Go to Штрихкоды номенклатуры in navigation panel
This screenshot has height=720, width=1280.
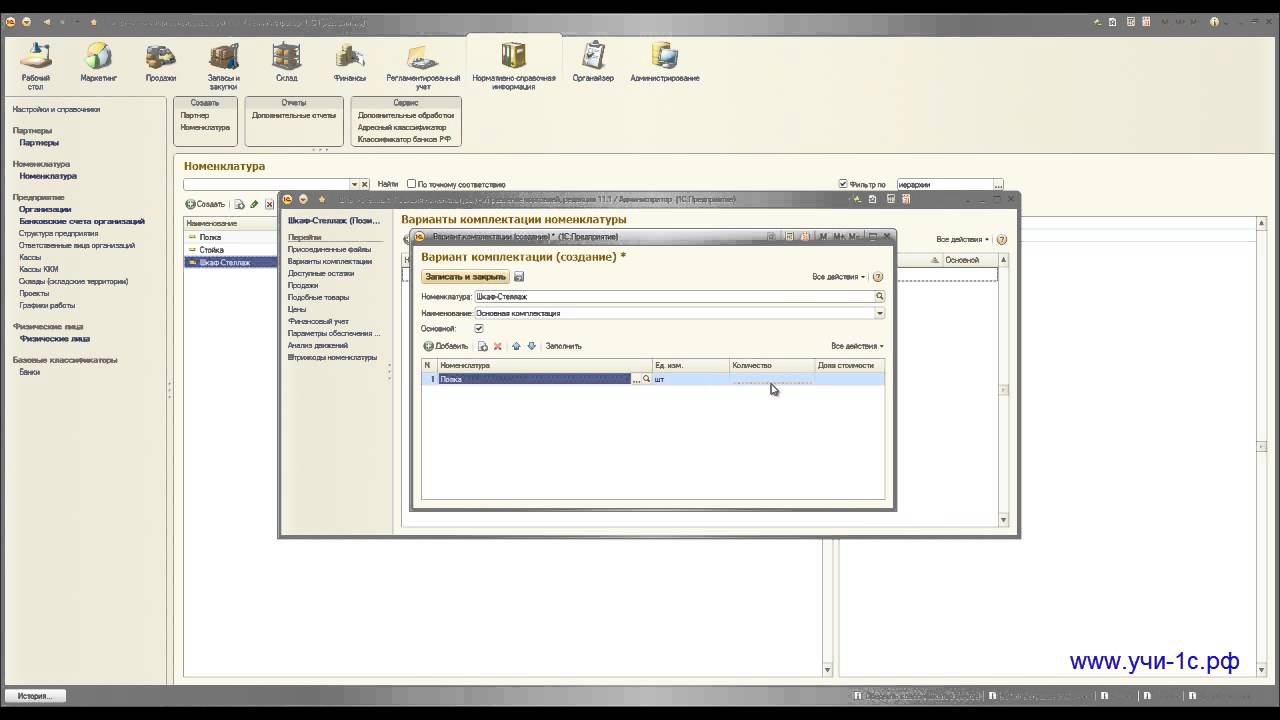(x=332, y=357)
